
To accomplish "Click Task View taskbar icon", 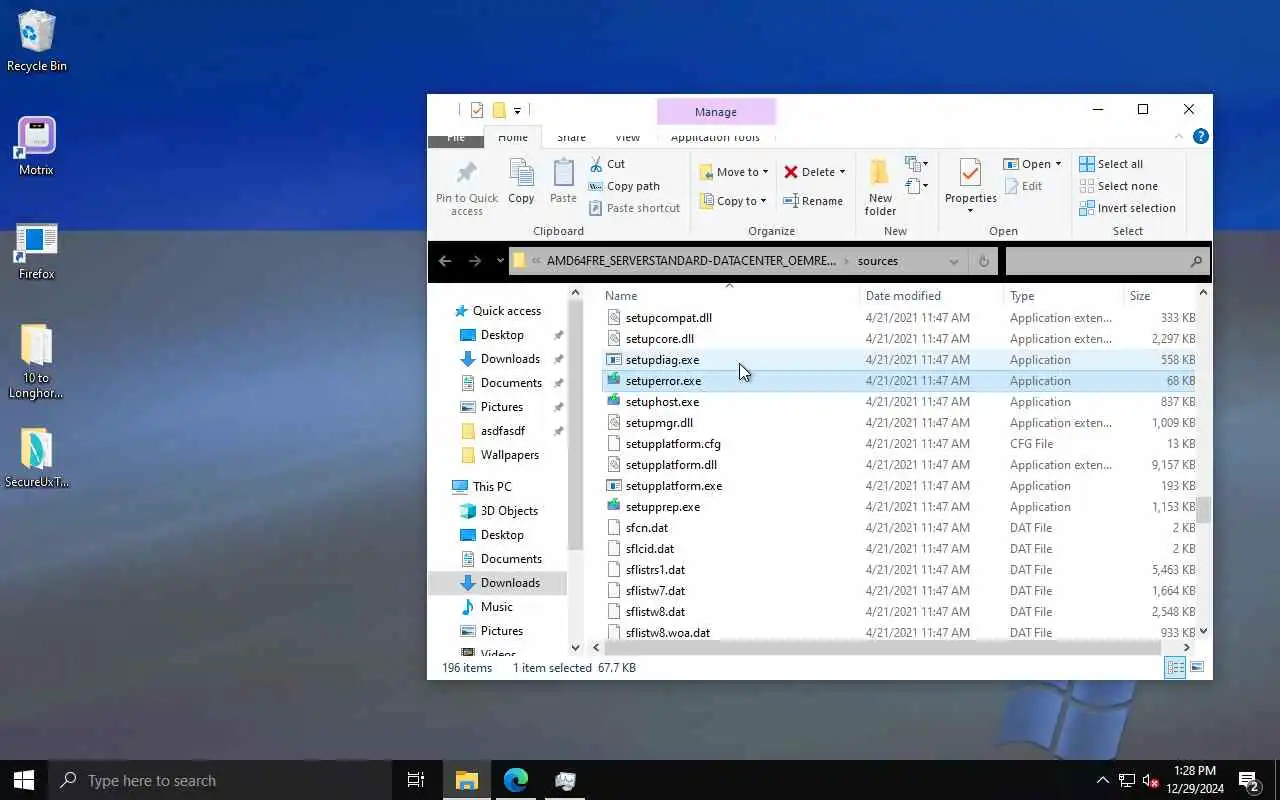I will click(x=416, y=780).
